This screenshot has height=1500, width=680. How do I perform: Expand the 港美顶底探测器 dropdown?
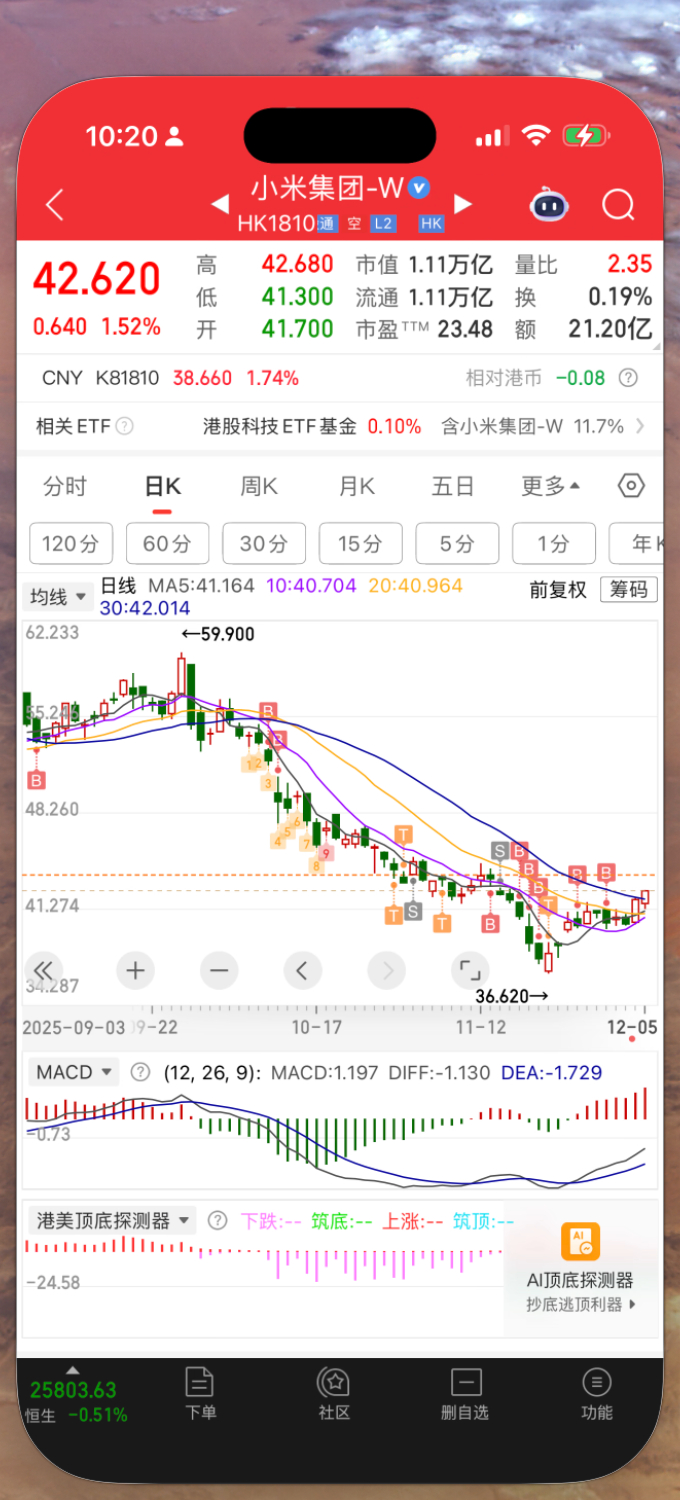tap(112, 1220)
